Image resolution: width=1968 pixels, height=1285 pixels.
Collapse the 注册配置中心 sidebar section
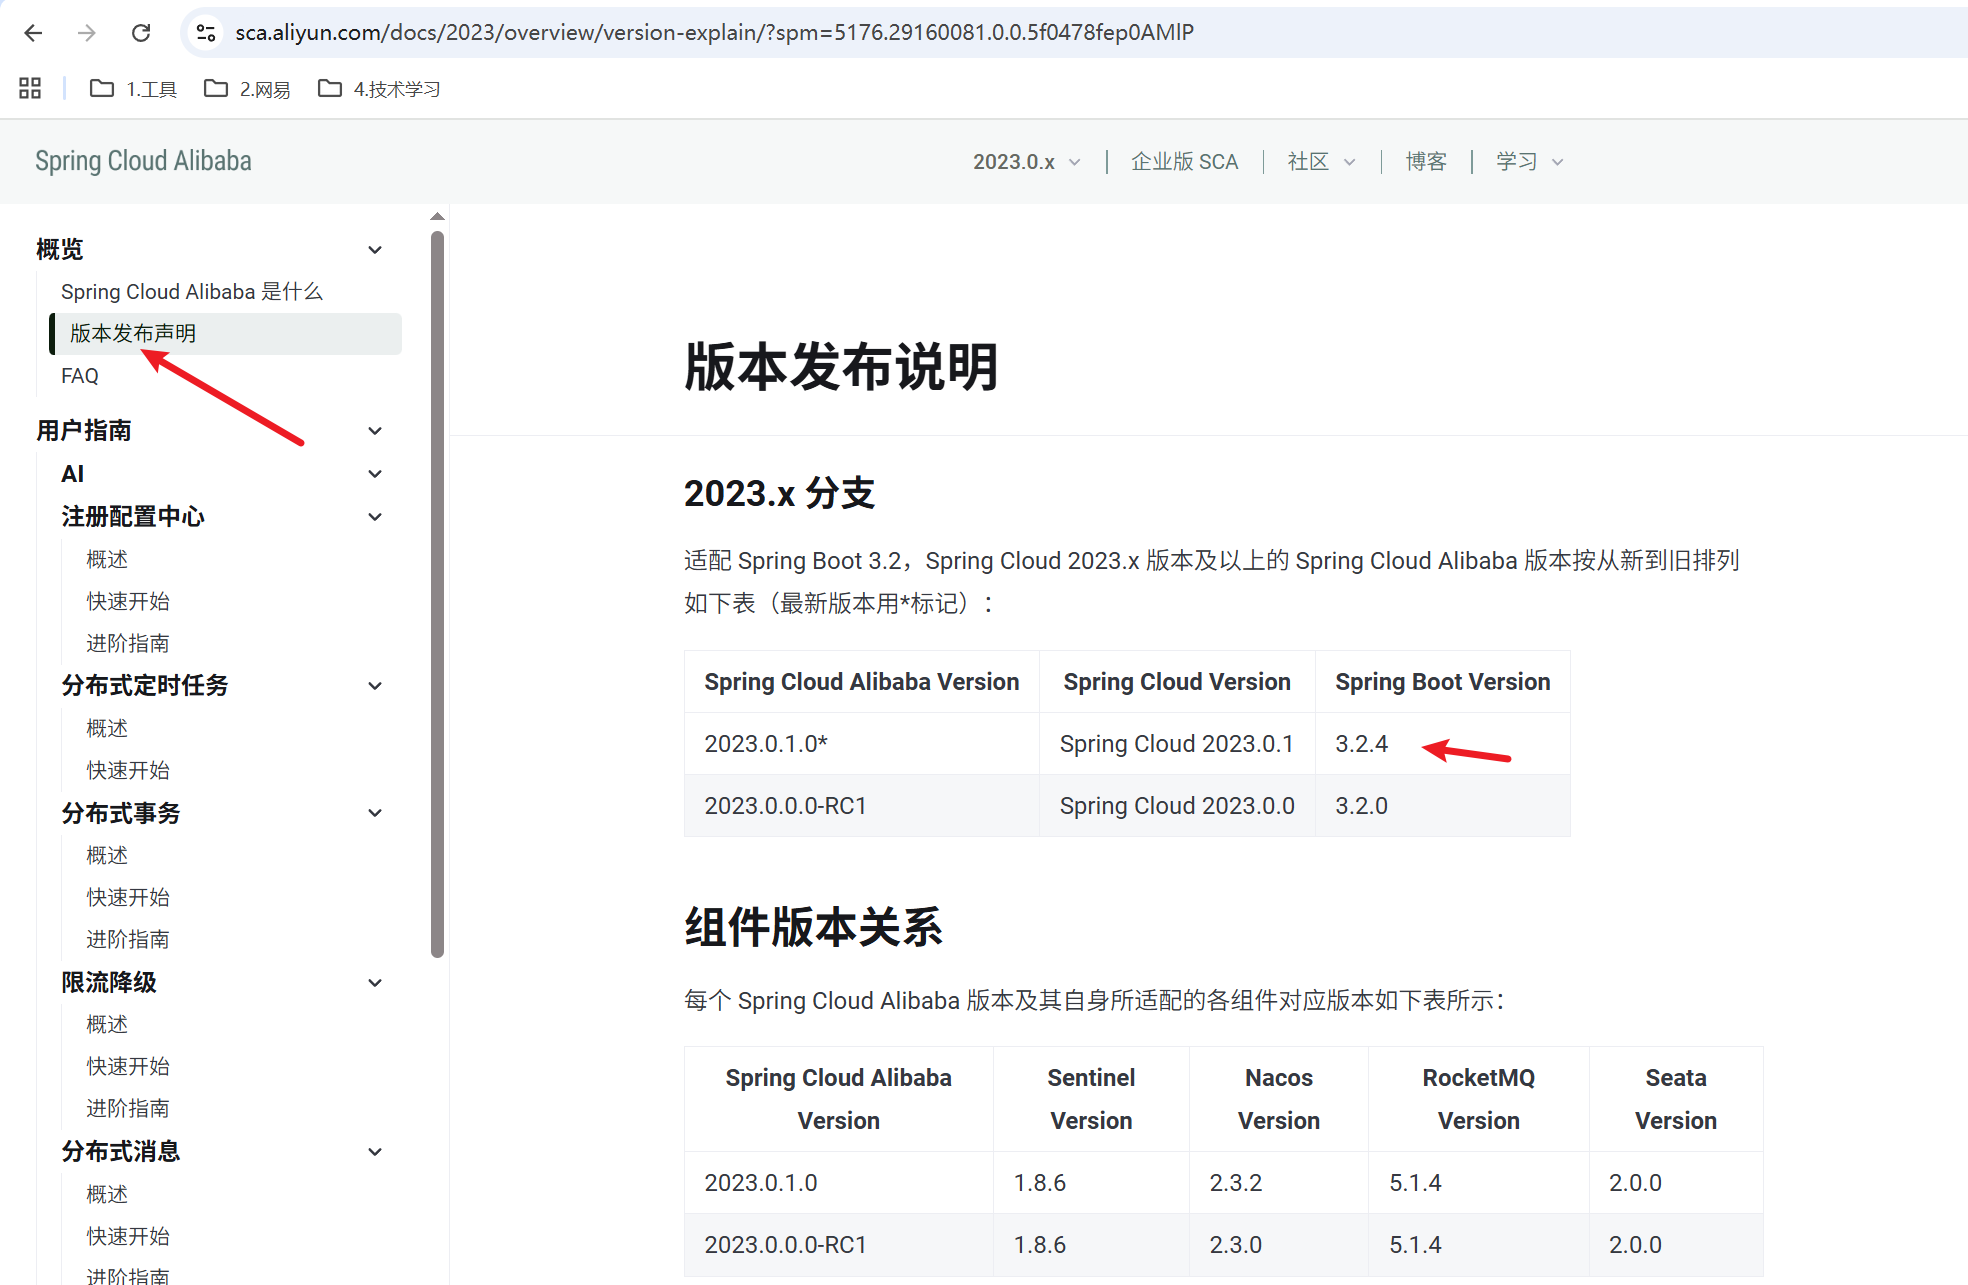(375, 517)
